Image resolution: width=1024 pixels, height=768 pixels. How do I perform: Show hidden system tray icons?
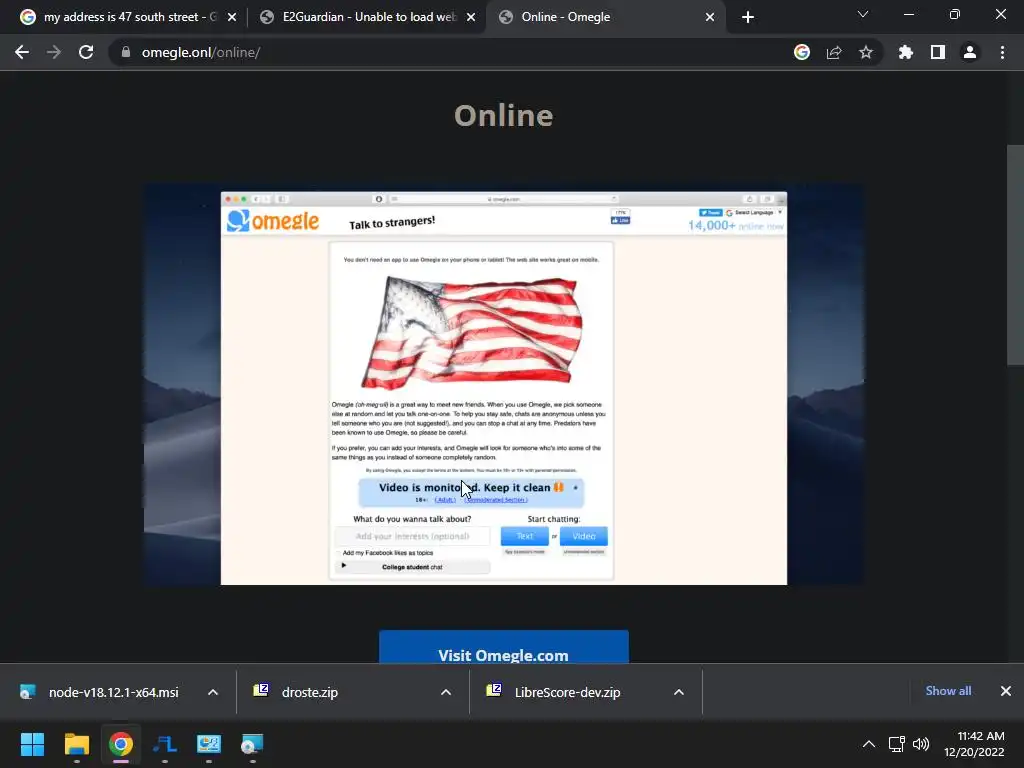pos(869,744)
